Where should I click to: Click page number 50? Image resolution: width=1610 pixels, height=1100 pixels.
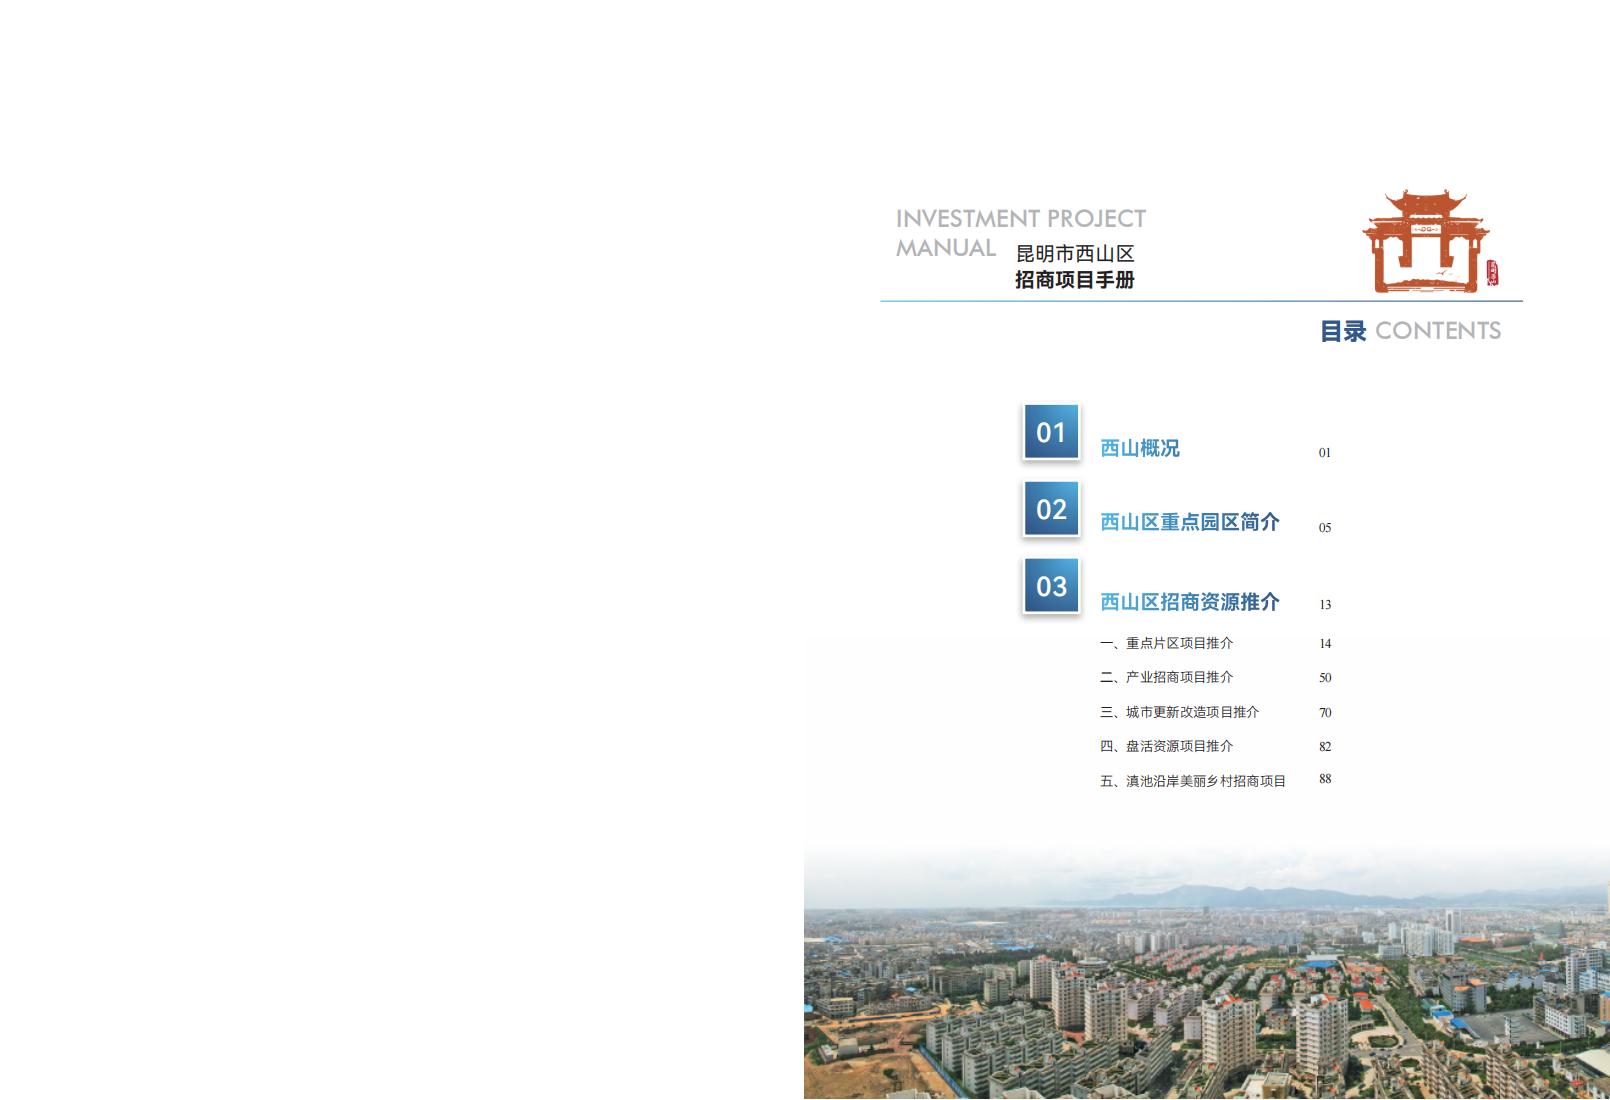(x=1325, y=678)
